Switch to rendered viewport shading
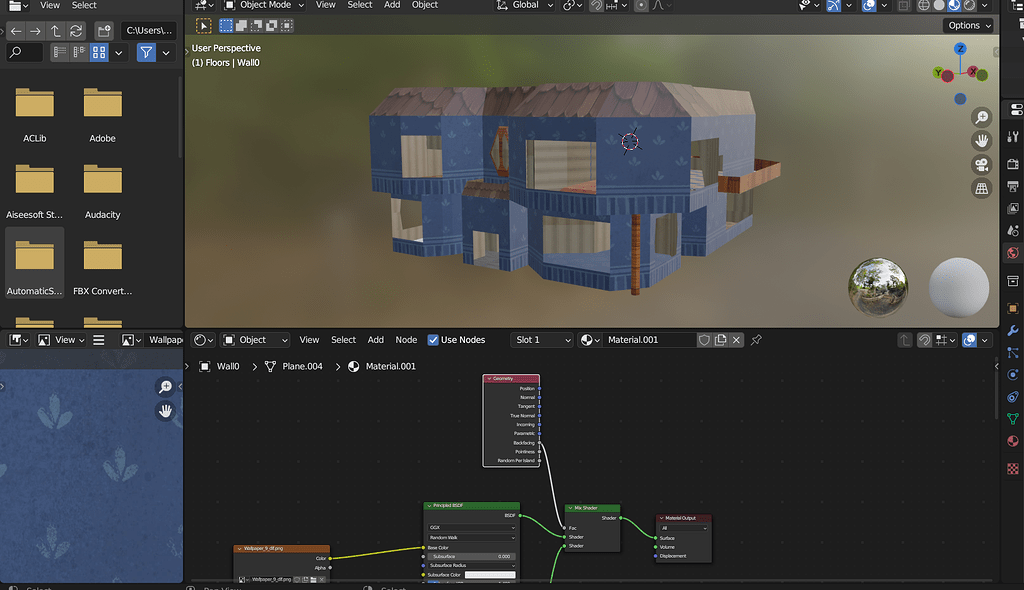Image resolution: width=1024 pixels, height=590 pixels. click(970, 5)
